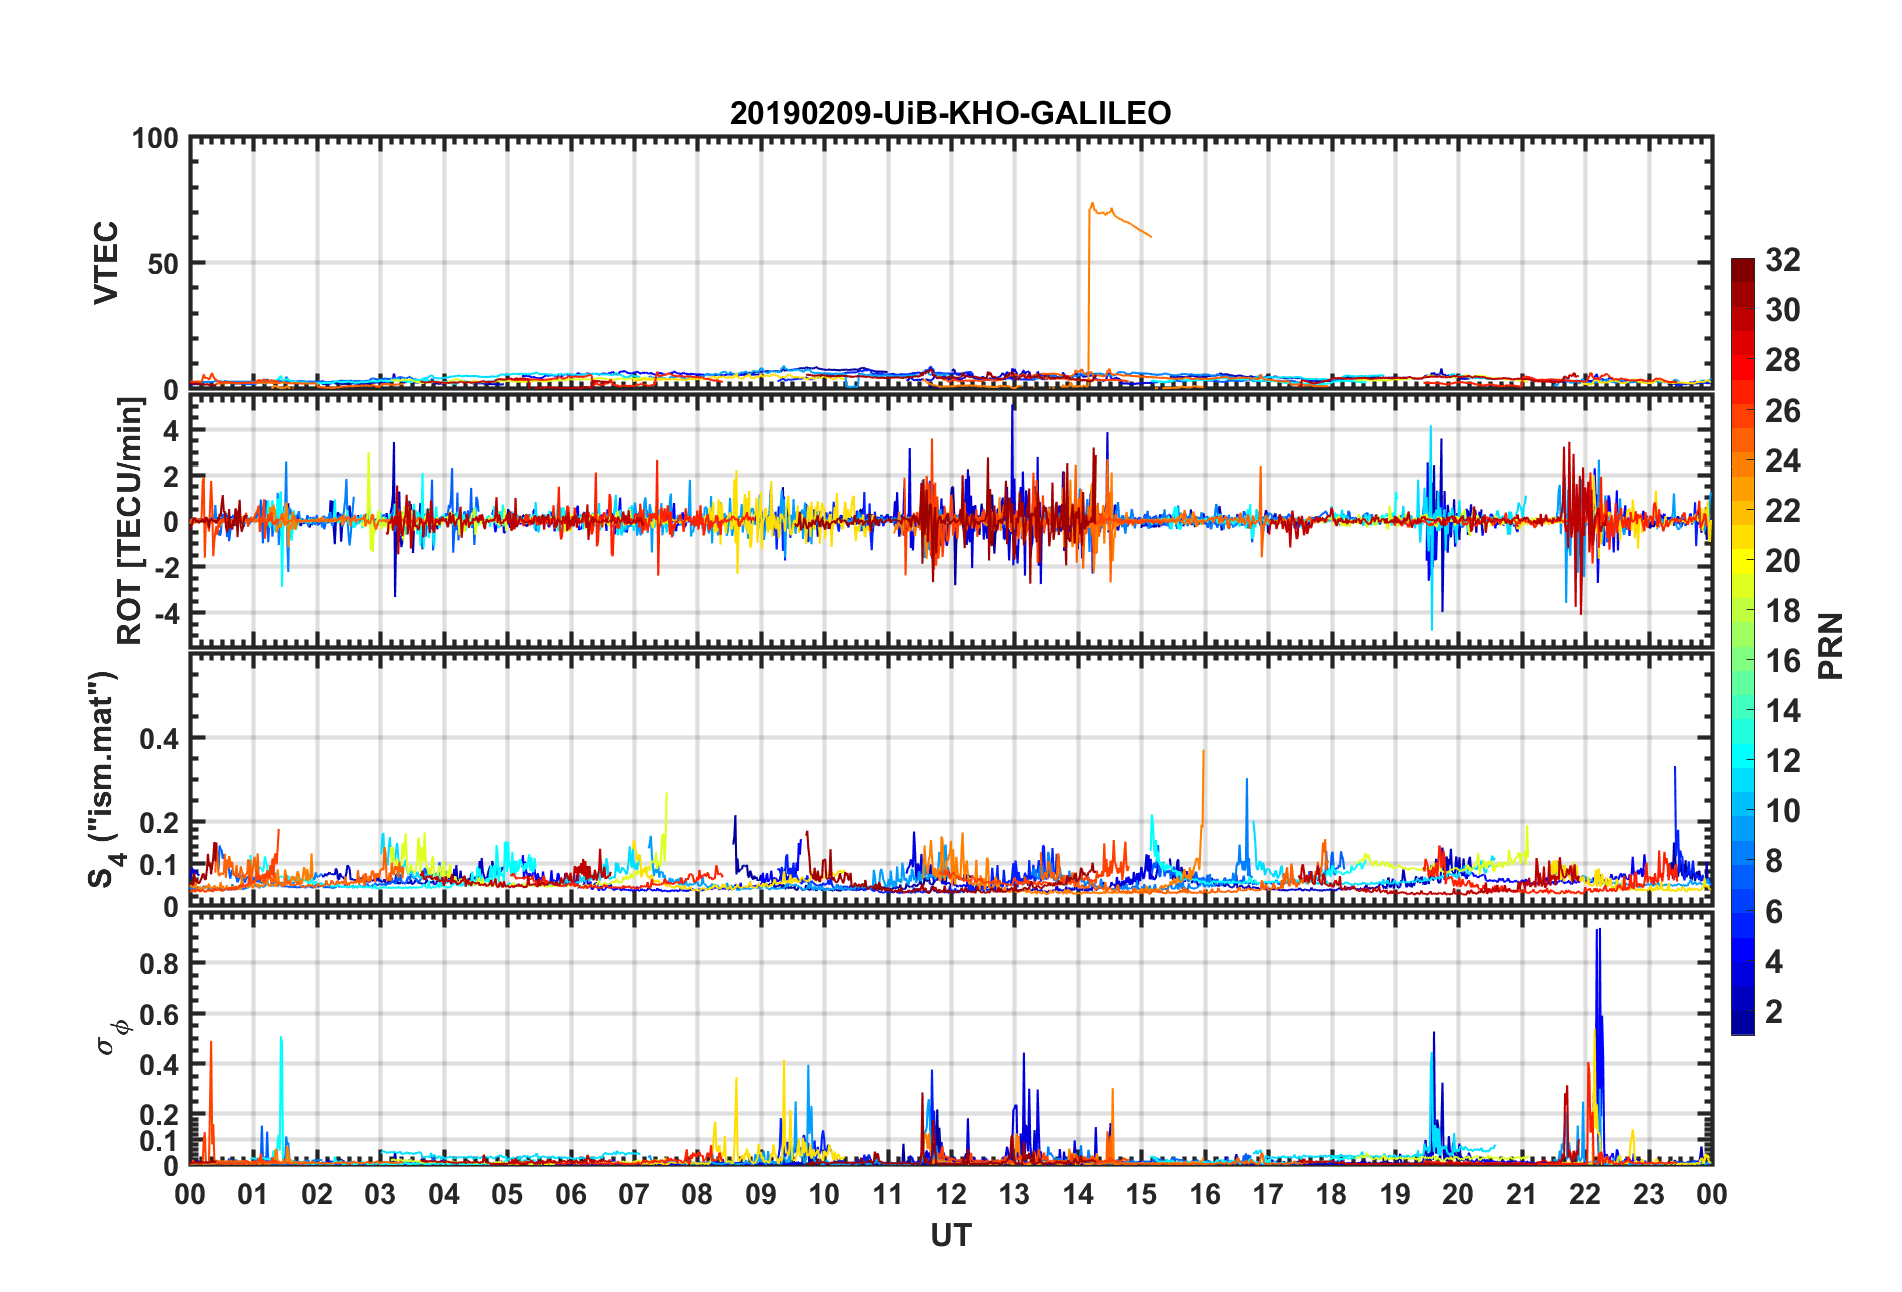This screenshot has width=1902, height=1292.
Task: Click hour label "19" on the UT axis
Action: point(1395,1194)
